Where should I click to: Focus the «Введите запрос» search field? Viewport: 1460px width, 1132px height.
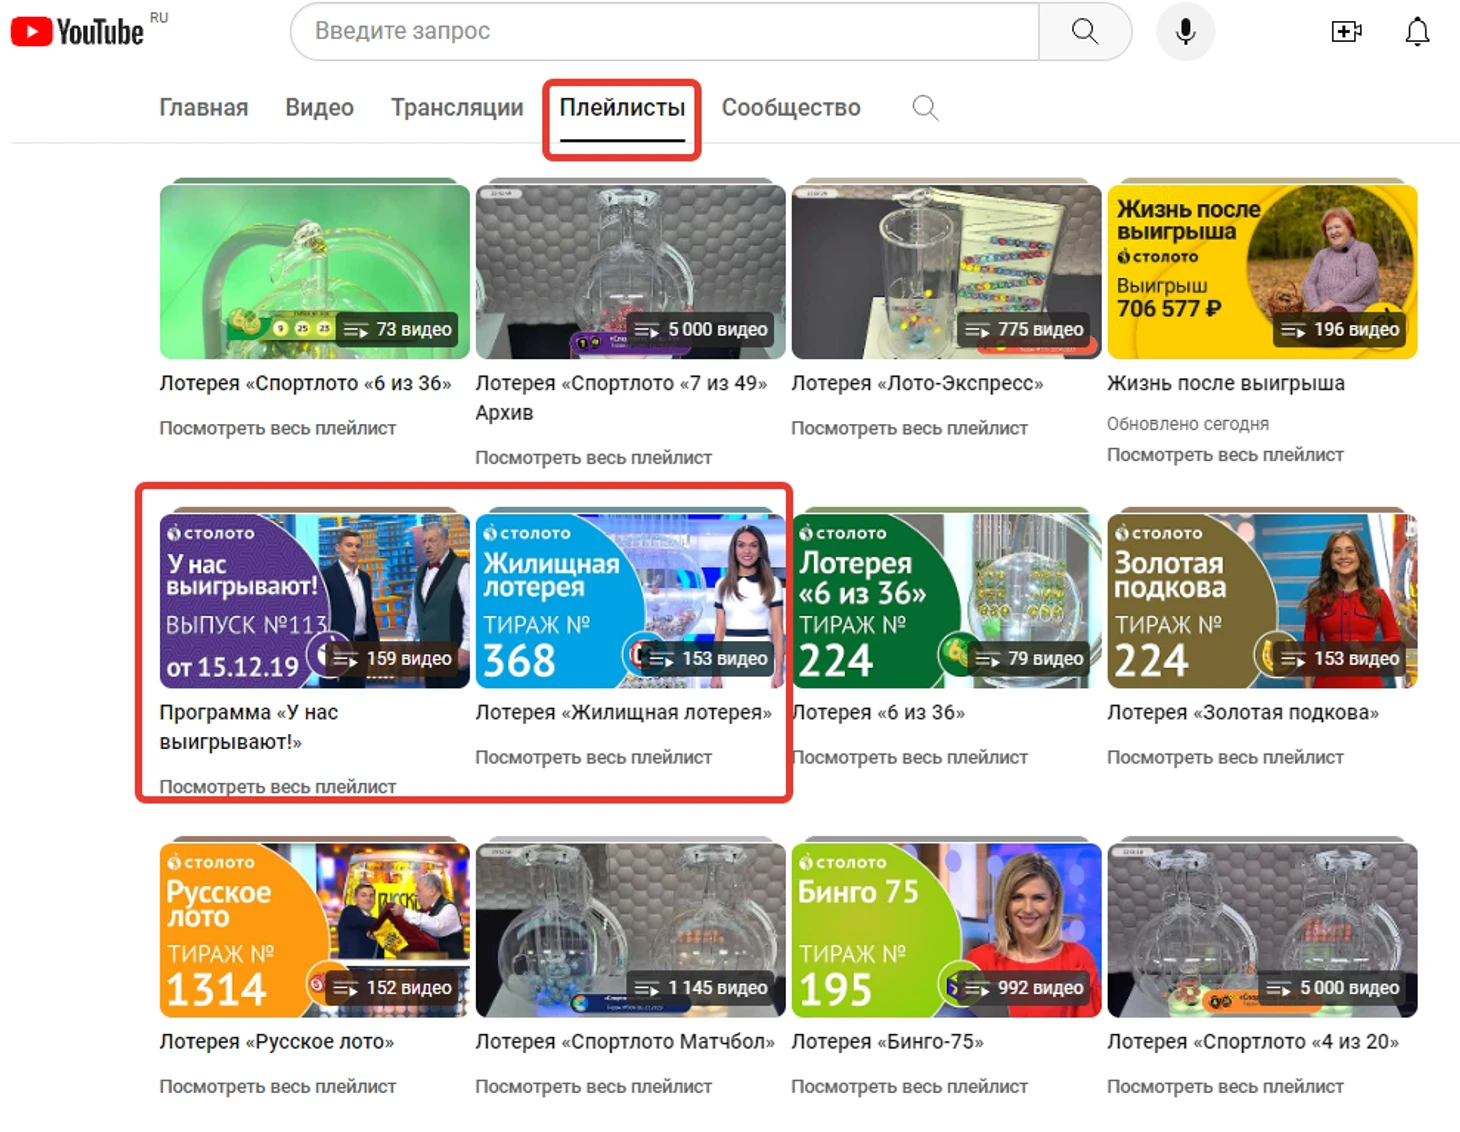pos(665,31)
